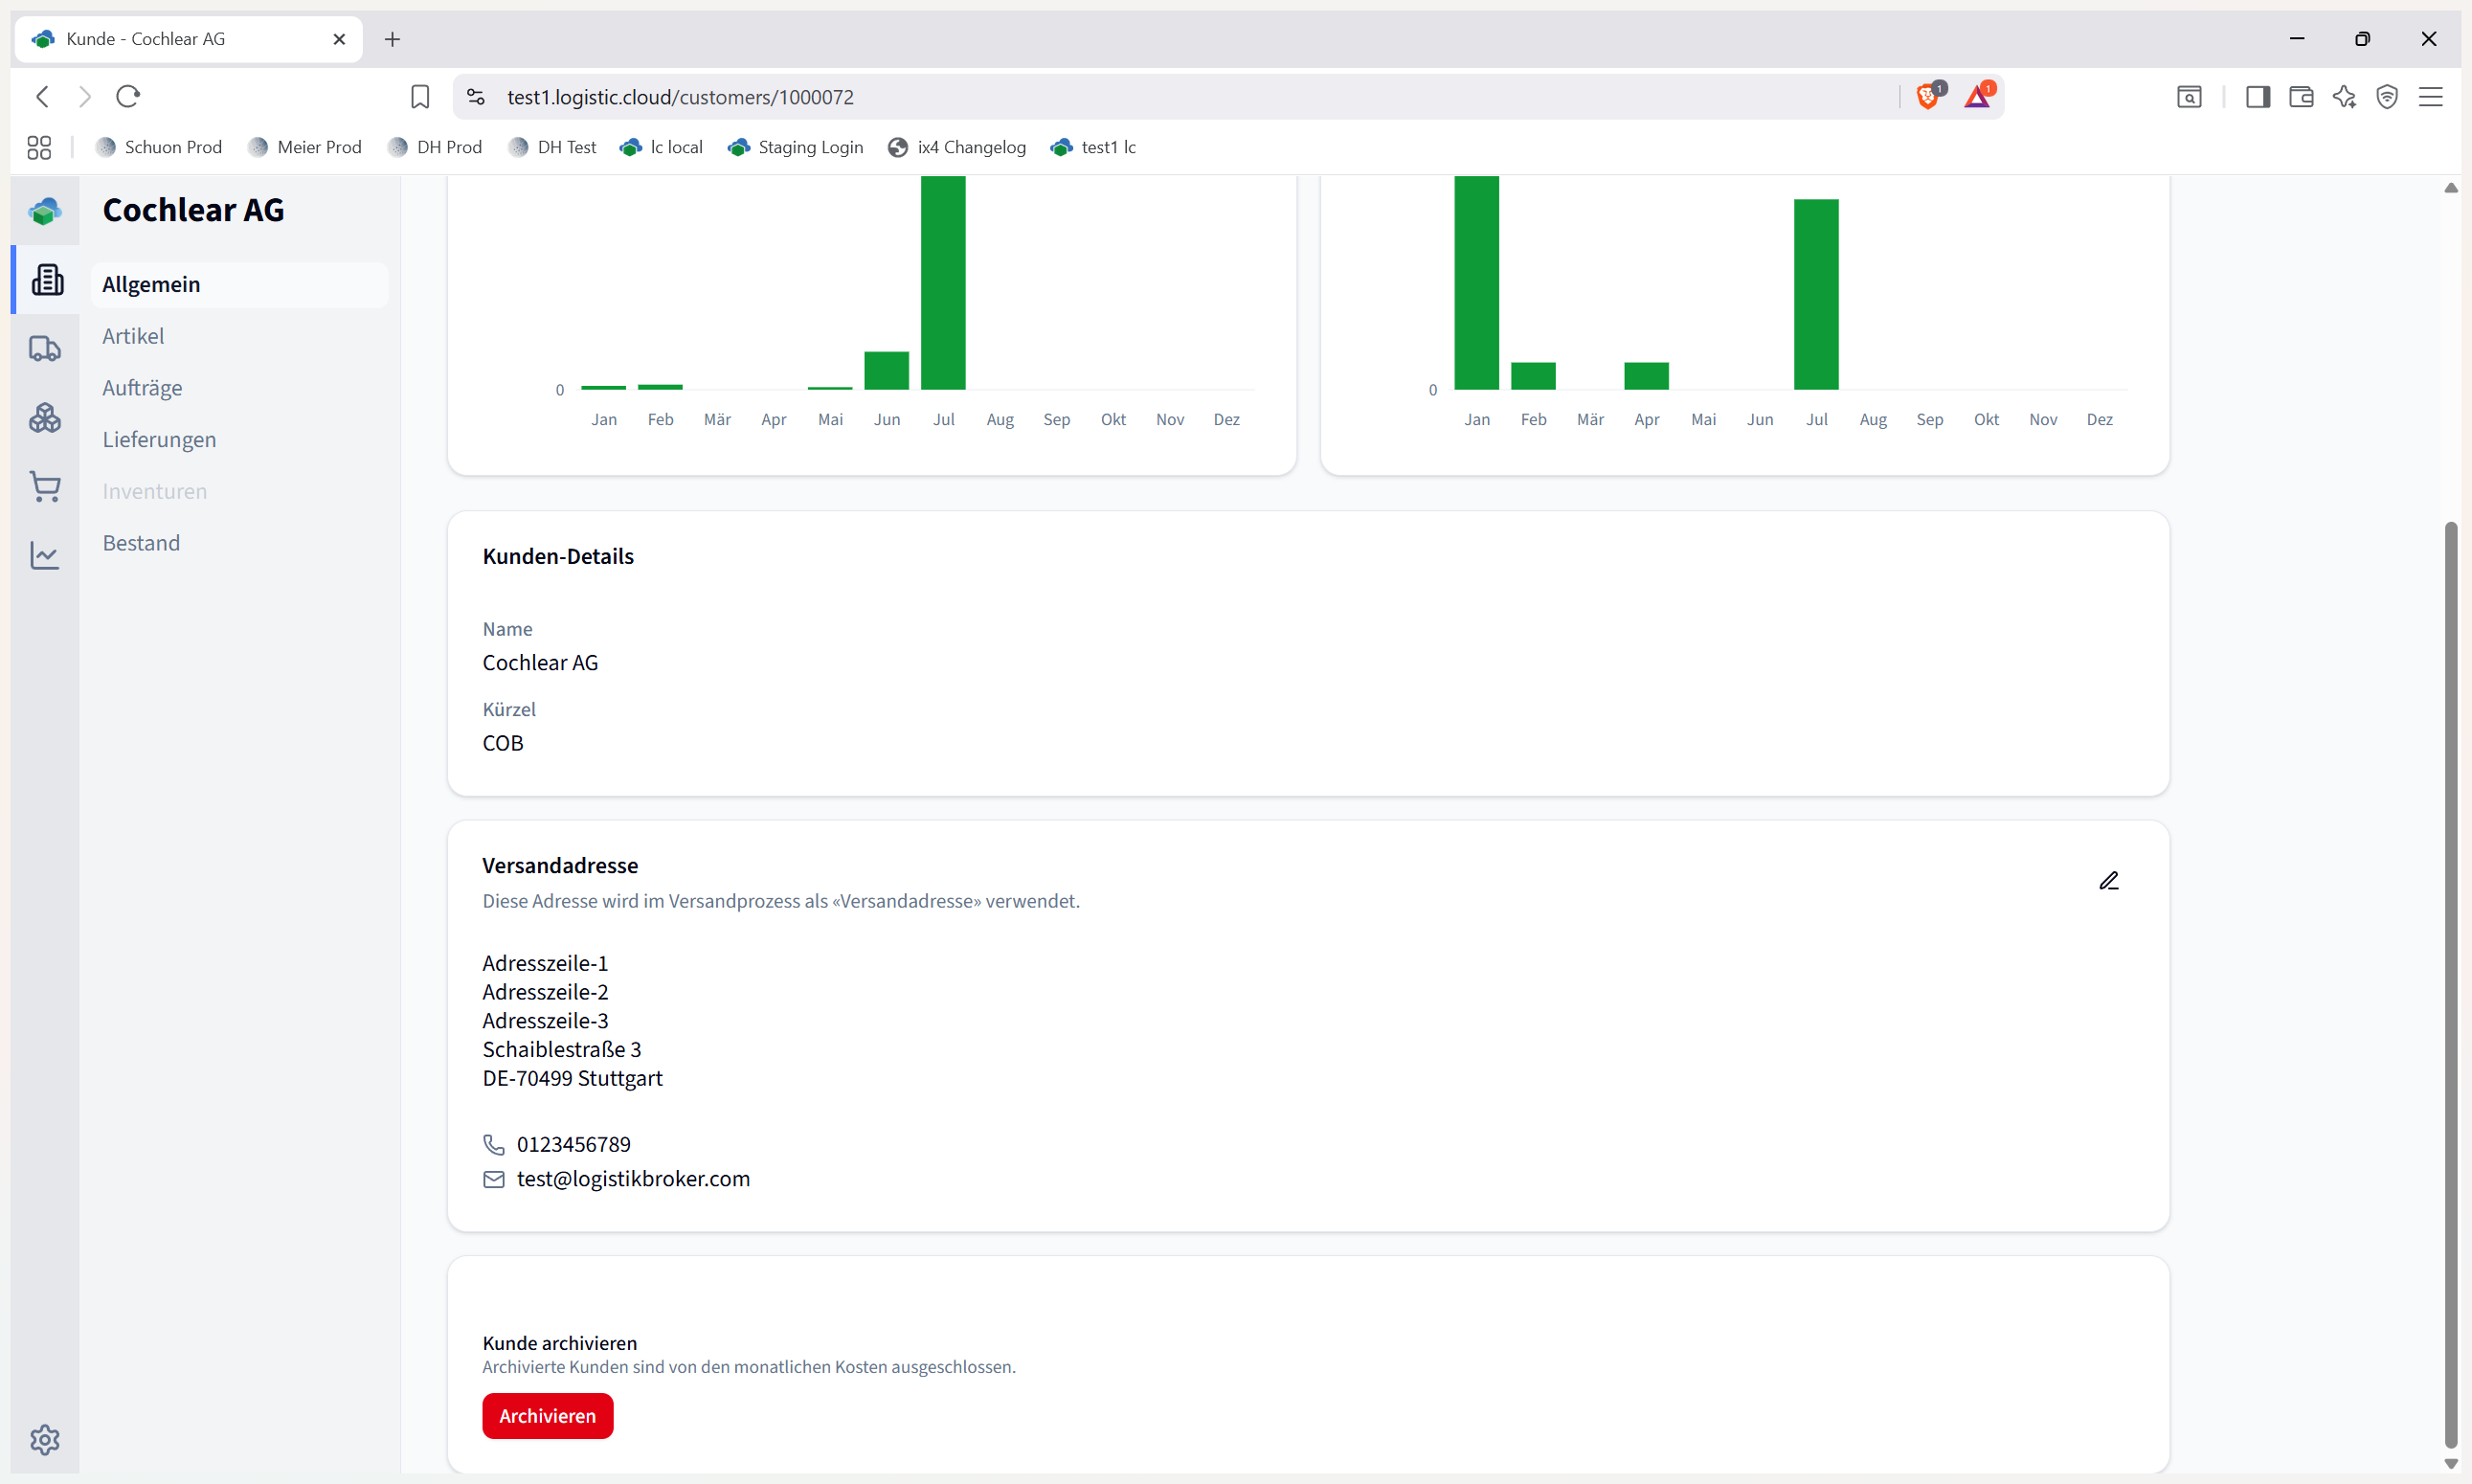
Task: Switch to the Aufträge section
Action: [142, 388]
